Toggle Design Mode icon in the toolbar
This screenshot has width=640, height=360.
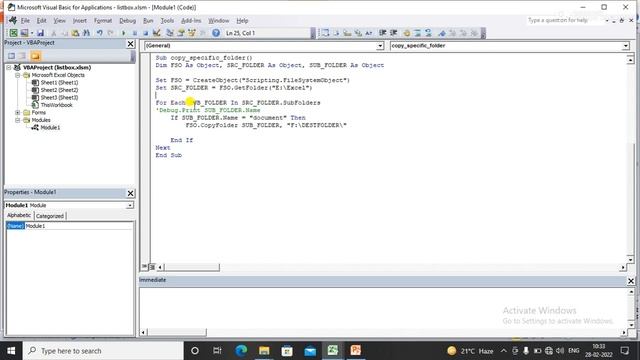point(157,33)
